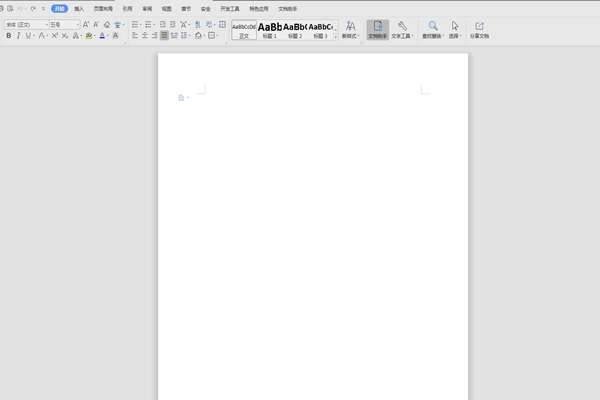The width and height of the screenshot is (600, 400).
Task: Open the Share Document (分享文档) icon
Action: click(x=479, y=26)
